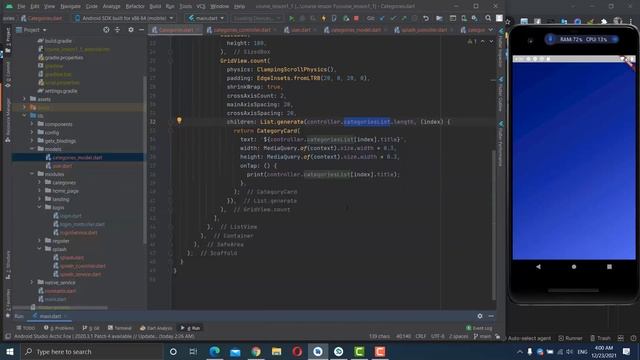Click the Windows Start button

point(9,351)
